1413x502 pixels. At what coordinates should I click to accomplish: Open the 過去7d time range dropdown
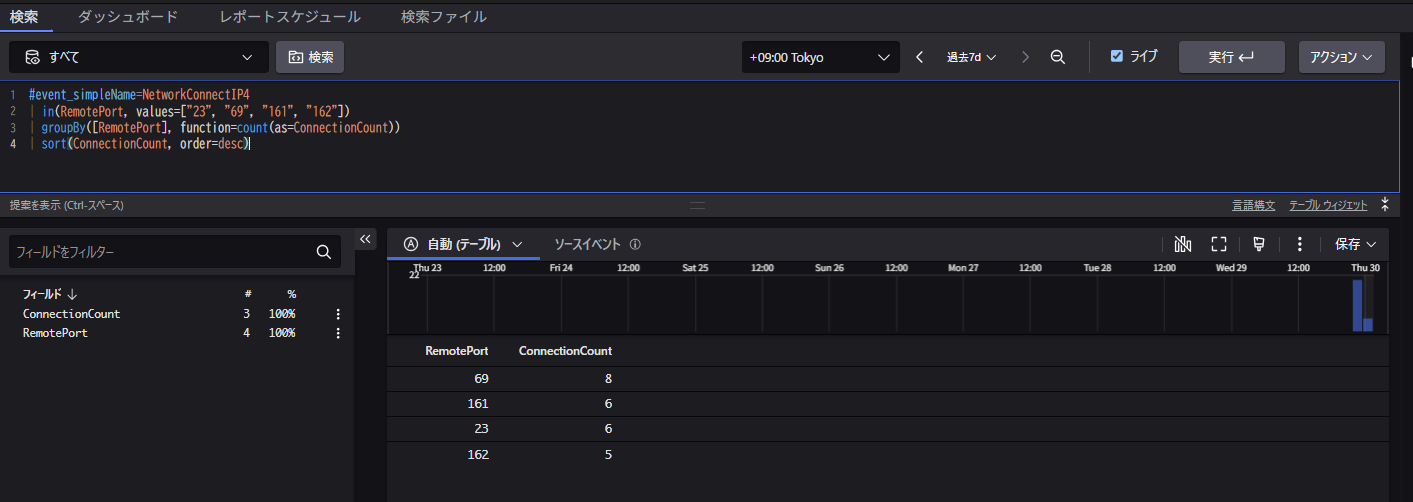(x=972, y=57)
